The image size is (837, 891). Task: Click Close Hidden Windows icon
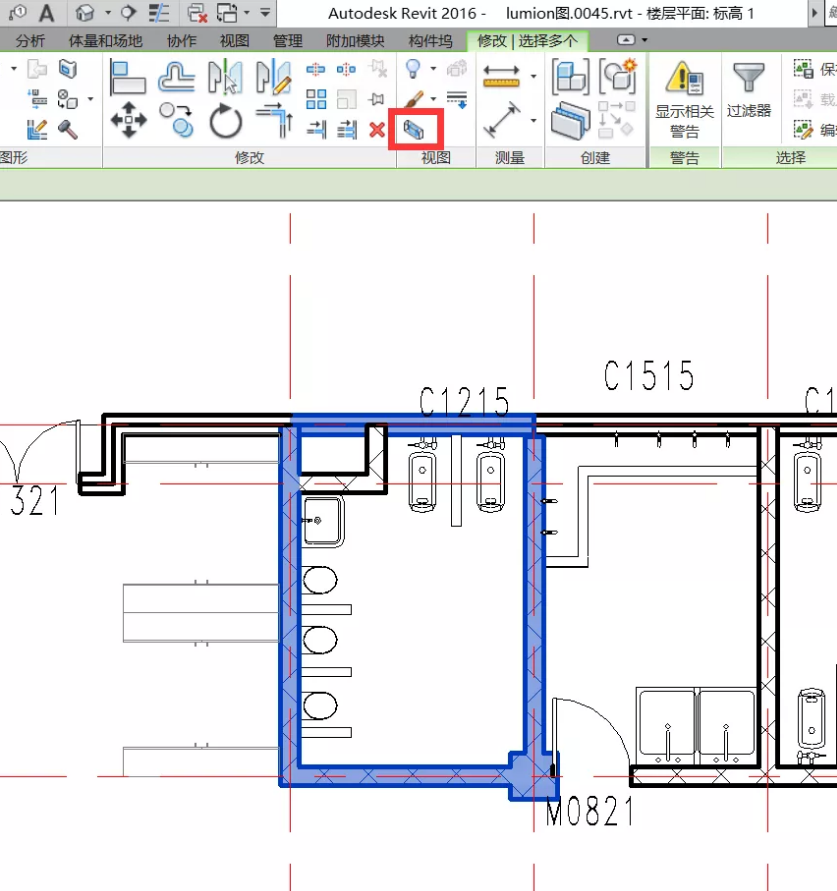(x=197, y=13)
